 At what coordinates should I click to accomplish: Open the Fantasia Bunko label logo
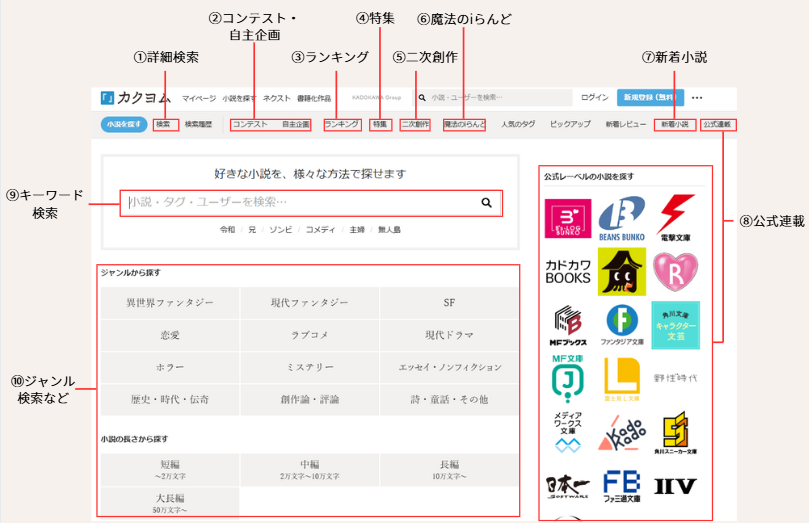click(x=621, y=325)
